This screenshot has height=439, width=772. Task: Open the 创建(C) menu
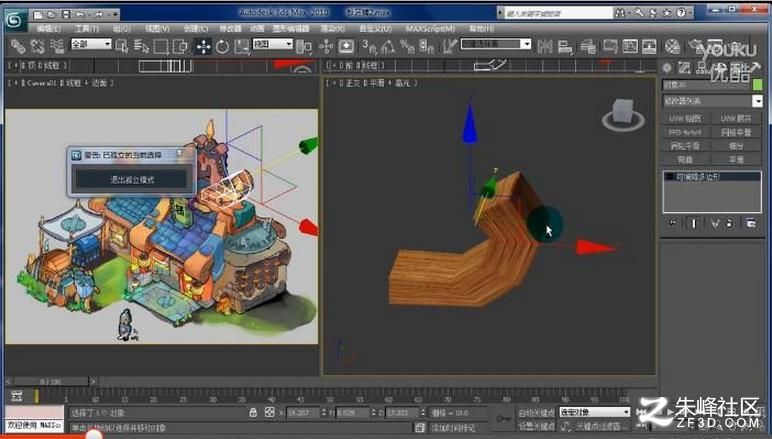[195, 29]
